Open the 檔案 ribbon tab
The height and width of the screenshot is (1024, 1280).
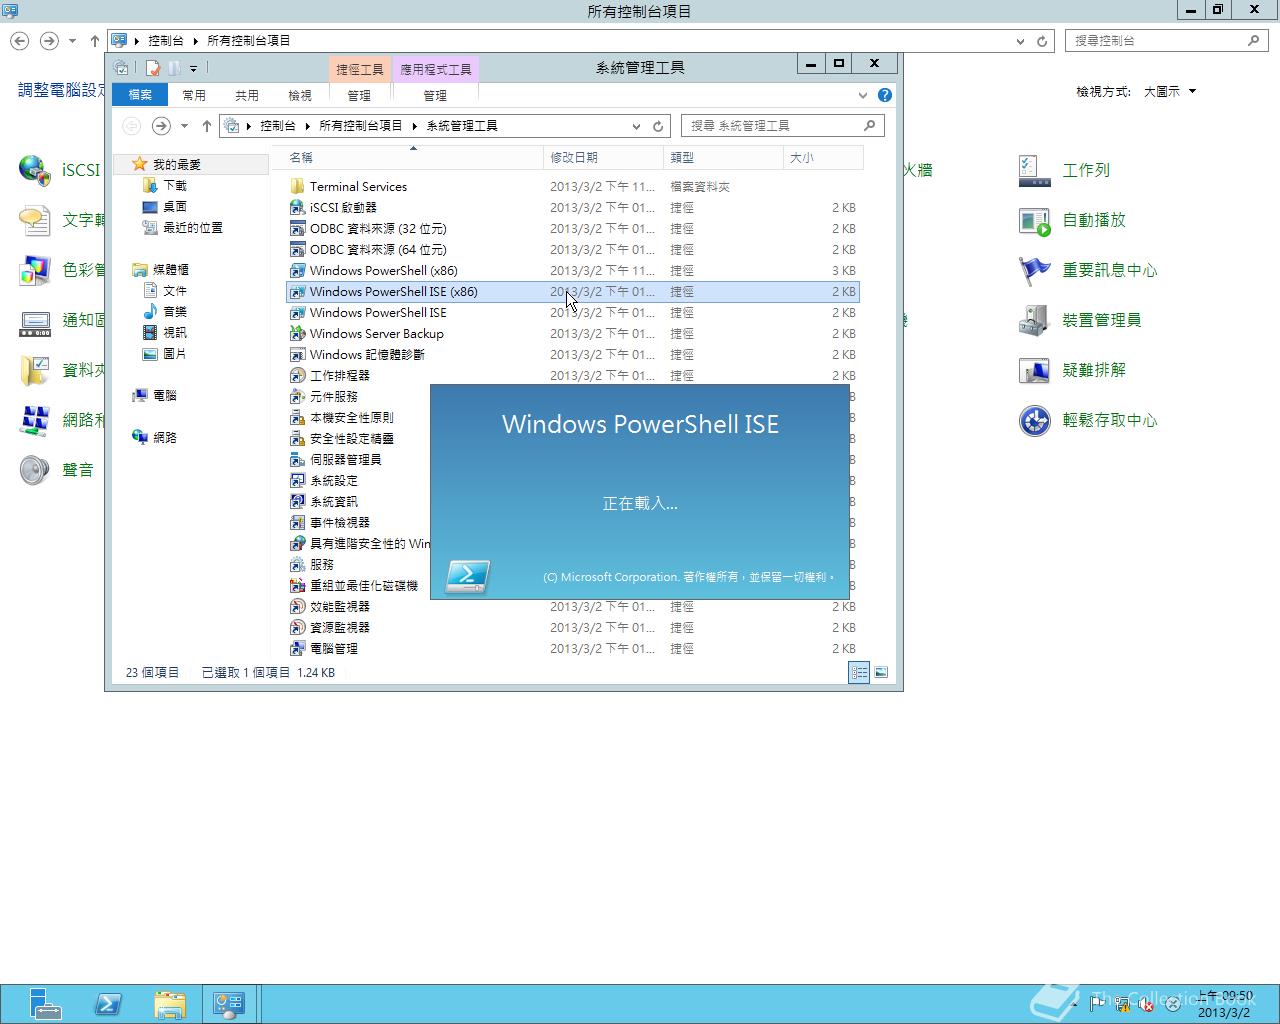point(140,95)
